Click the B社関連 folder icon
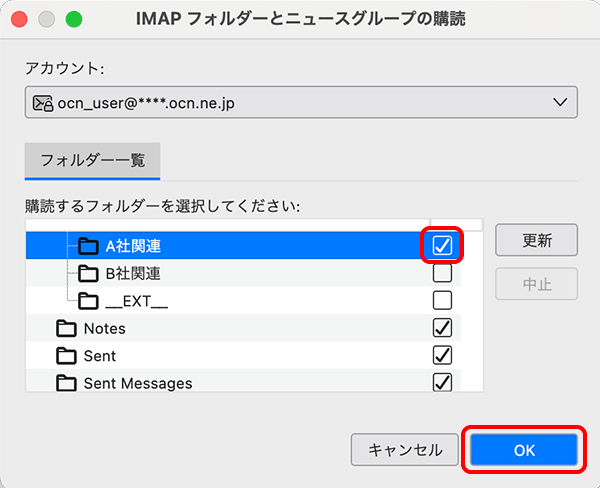The height and width of the screenshot is (488, 600). [x=88, y=273]
